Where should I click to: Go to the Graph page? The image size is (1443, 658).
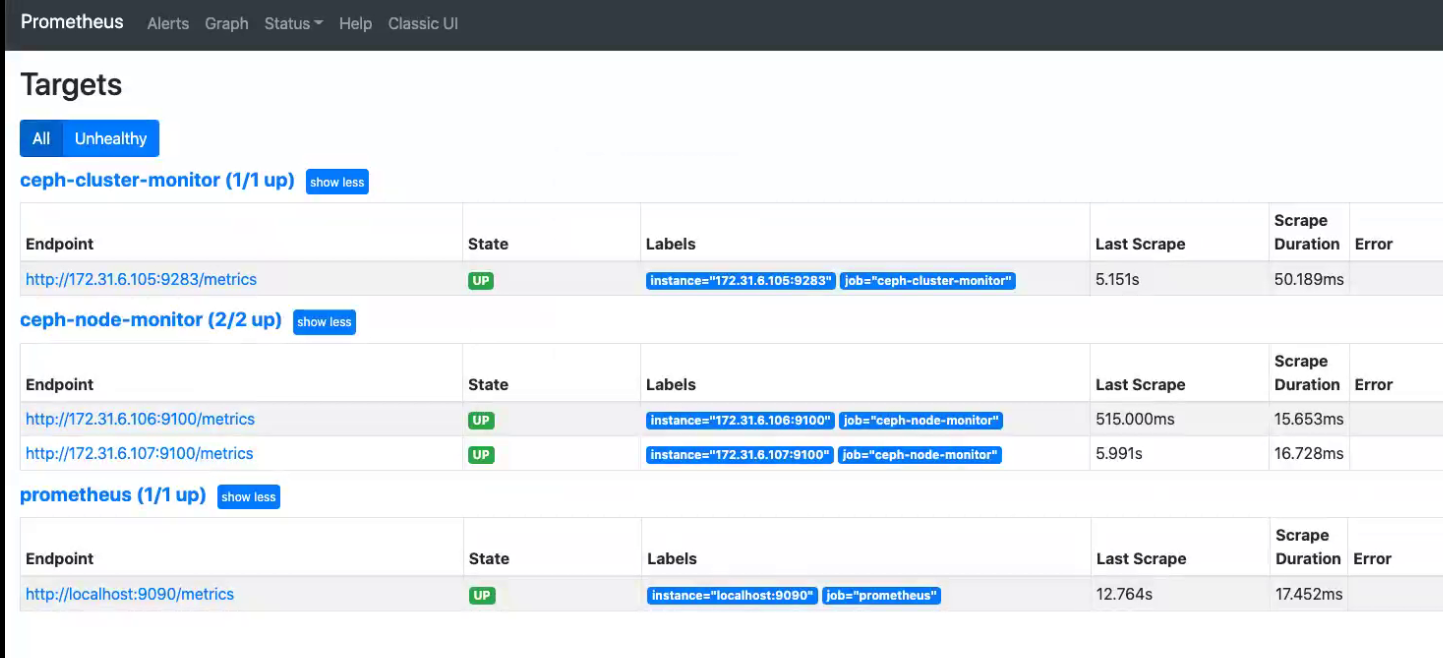tap(226, 23)
